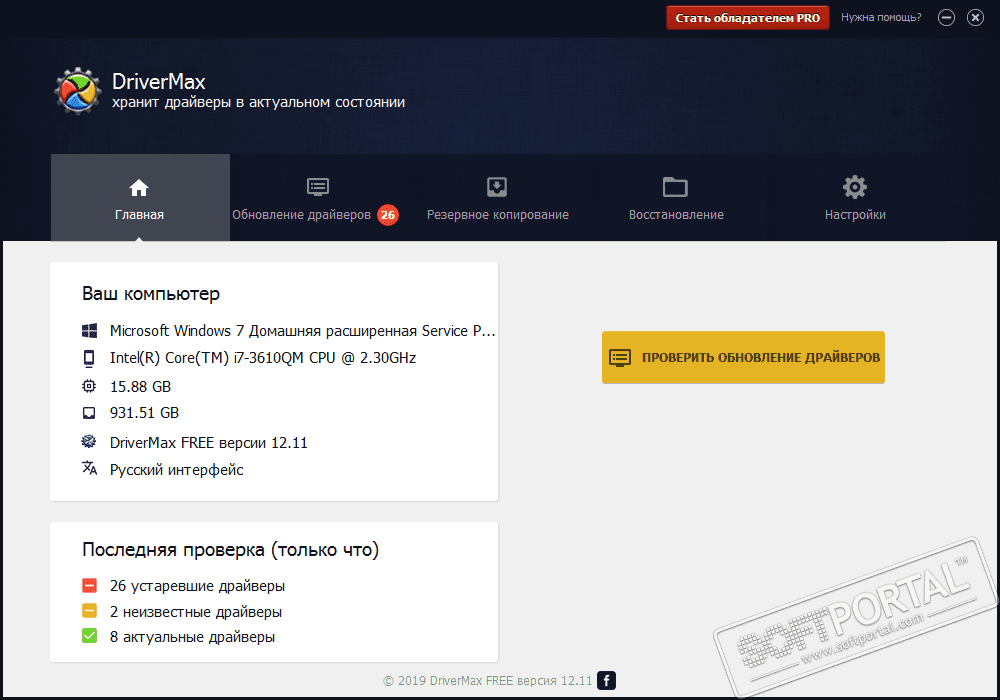Viewport: 1000px width, 700px height.
Task: Click the gear icon beside DriverMax FREE версии
Action: 89,441
